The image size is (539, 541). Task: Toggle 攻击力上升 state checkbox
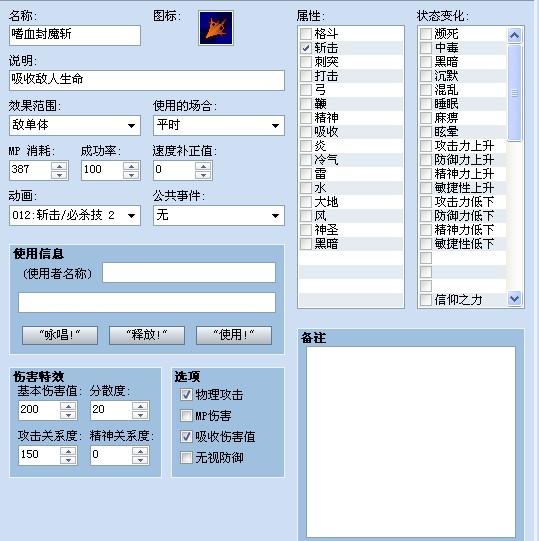[x=426, y=146]
